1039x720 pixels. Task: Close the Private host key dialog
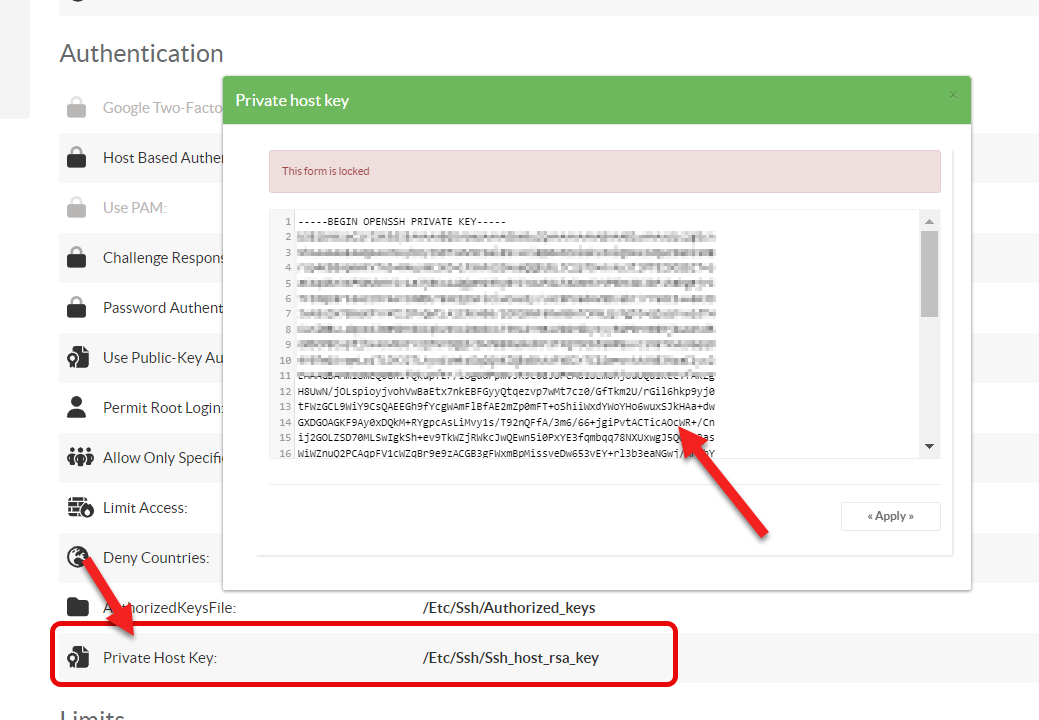[952, 95]
